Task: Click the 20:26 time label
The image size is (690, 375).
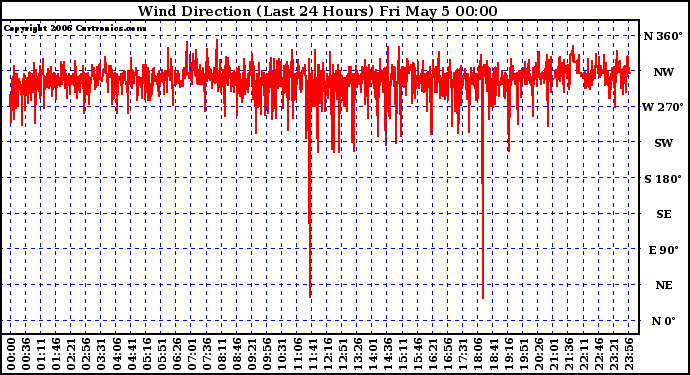Action: 538,354
